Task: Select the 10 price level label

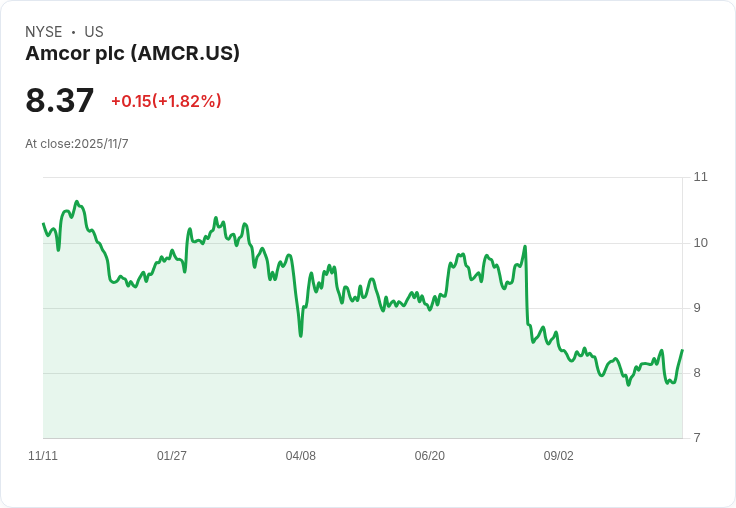Action: tap(700, 243)
